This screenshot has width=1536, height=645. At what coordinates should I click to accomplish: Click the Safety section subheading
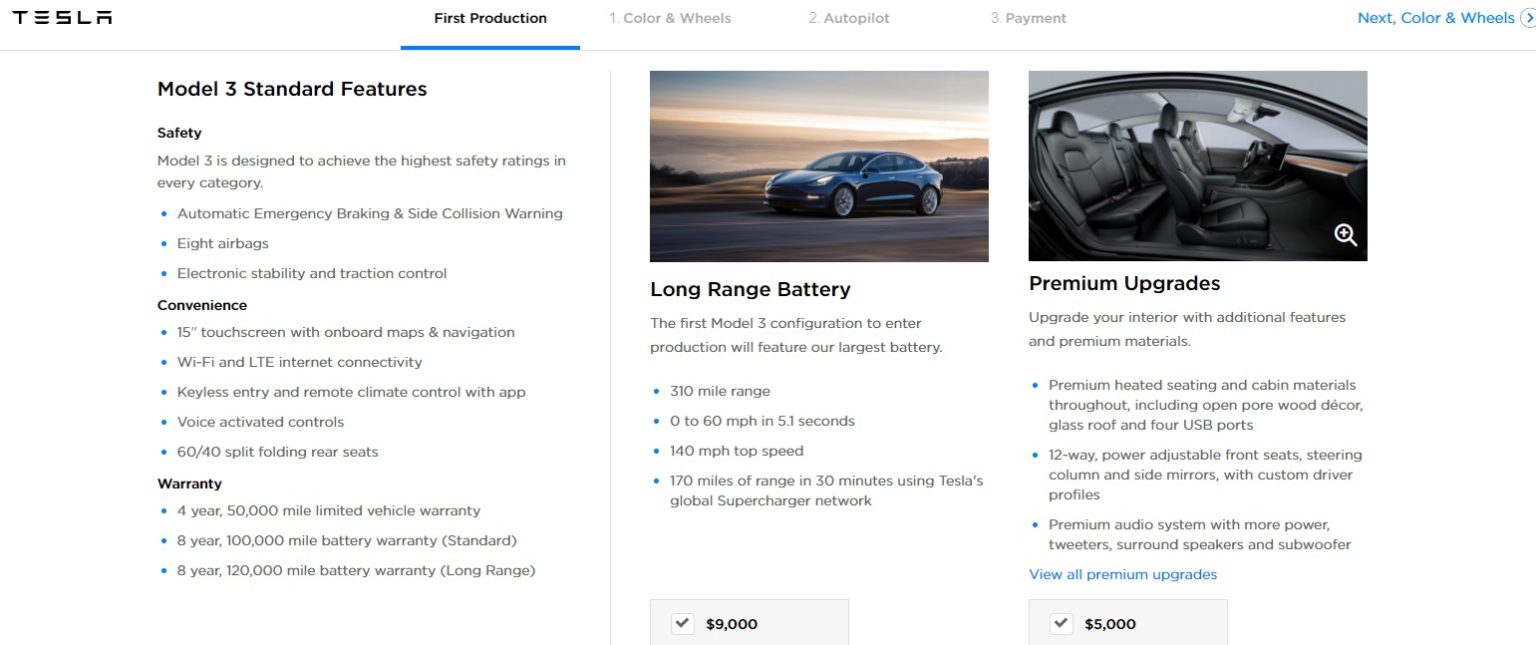(x=179, y=133)
